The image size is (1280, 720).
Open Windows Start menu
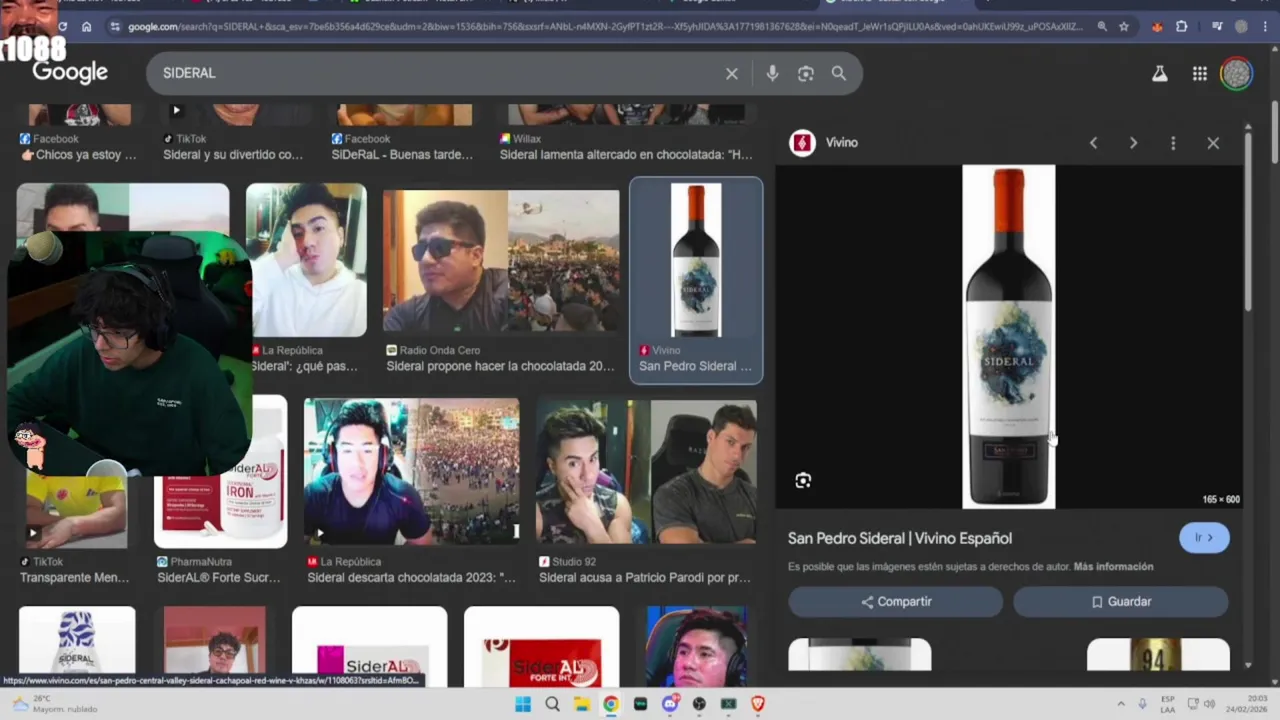pos(523,704)
